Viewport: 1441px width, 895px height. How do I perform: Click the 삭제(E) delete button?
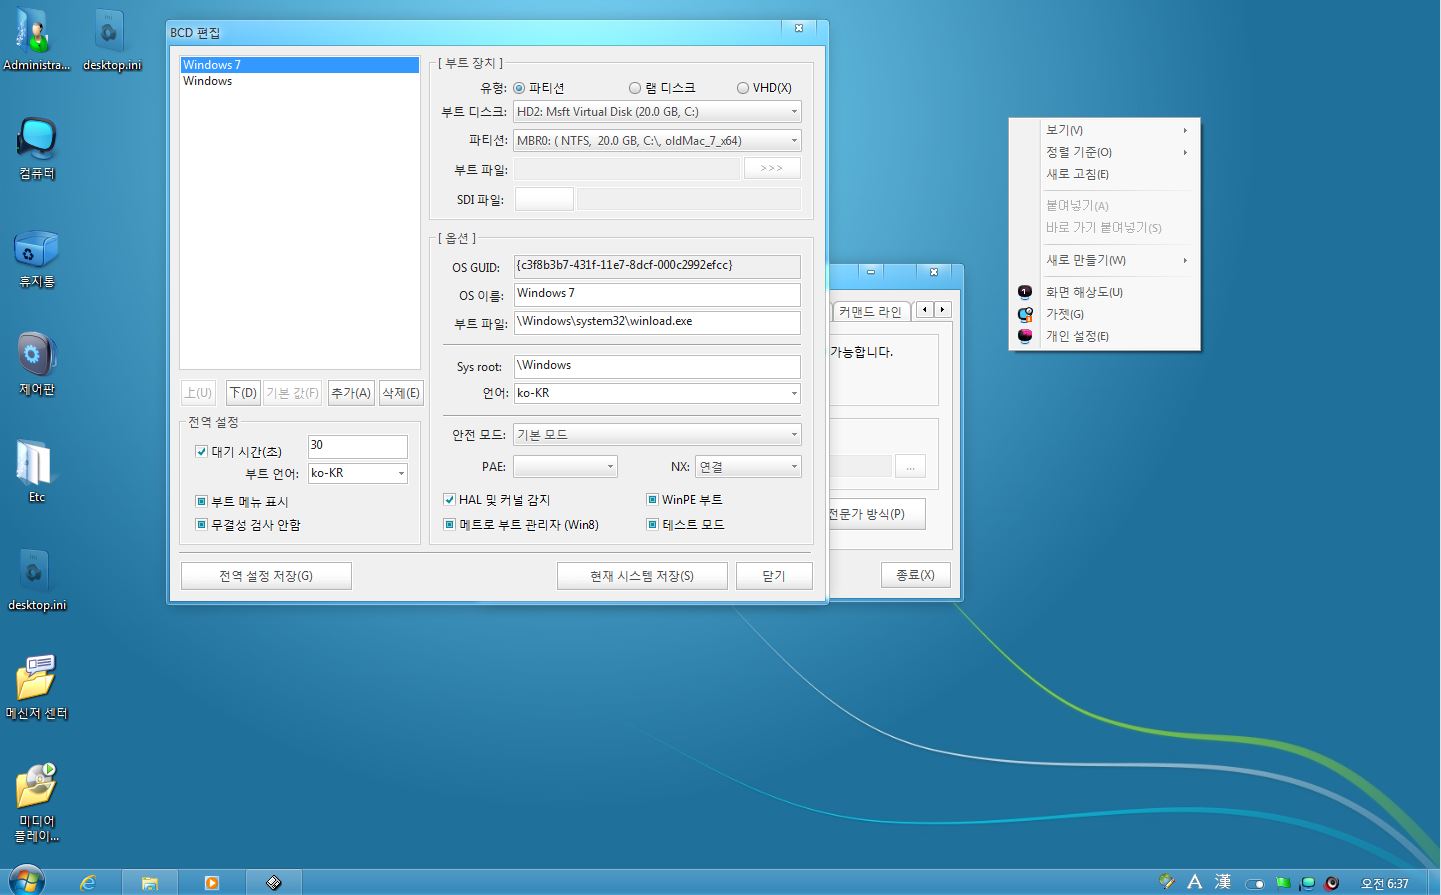tap(401, 393)
